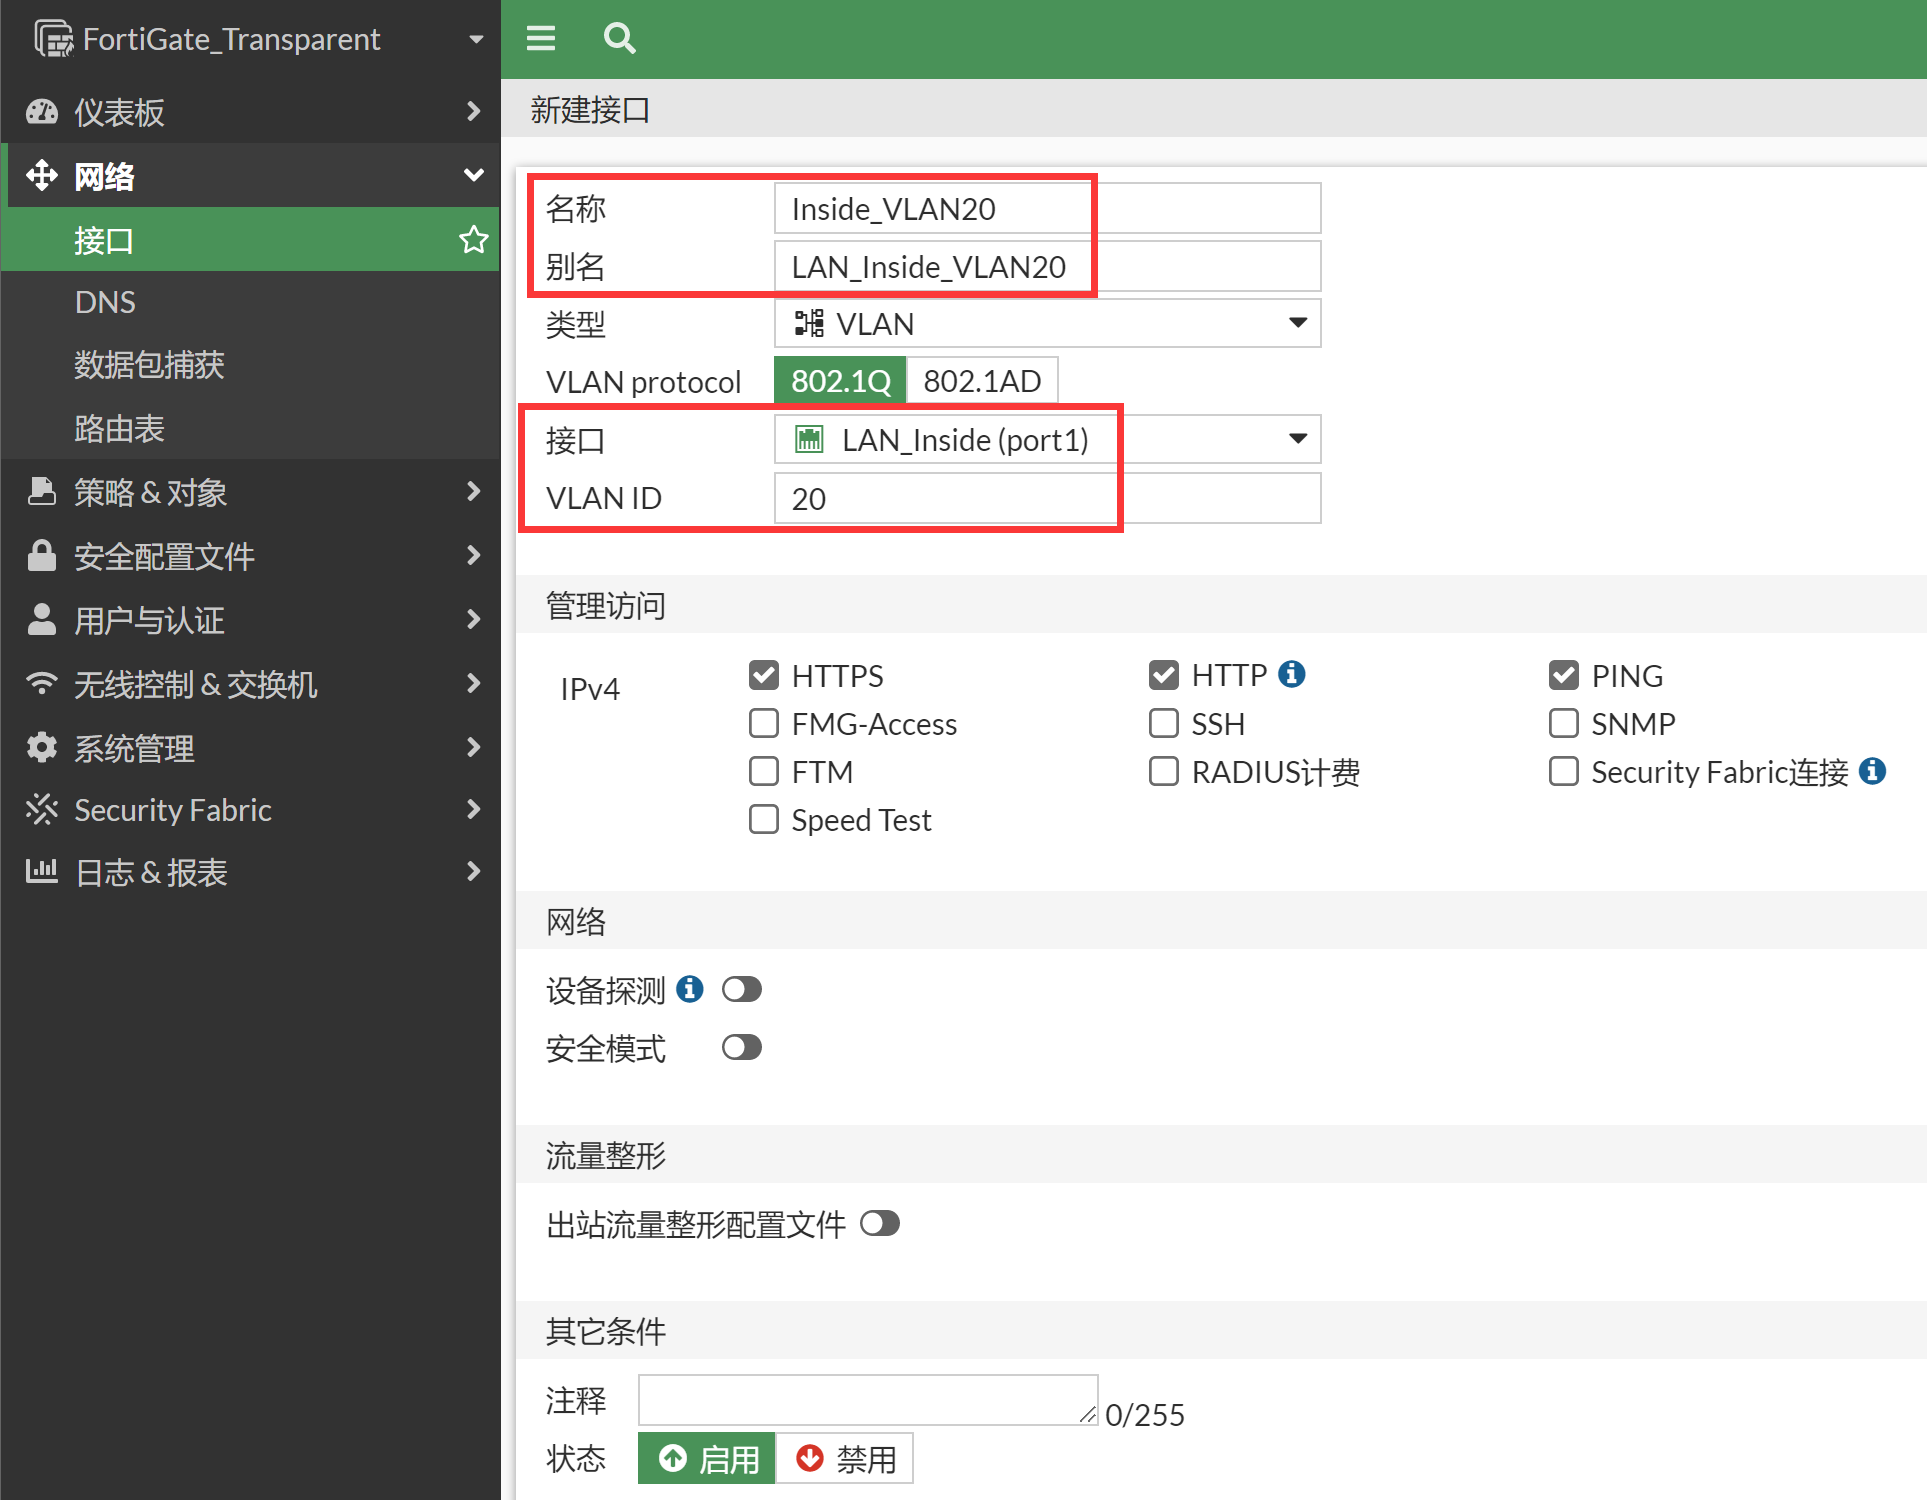Toggle 出站流量整形配置文件 switch
Screen dimensions: 1927x1500
click(x=879, y=1223)
